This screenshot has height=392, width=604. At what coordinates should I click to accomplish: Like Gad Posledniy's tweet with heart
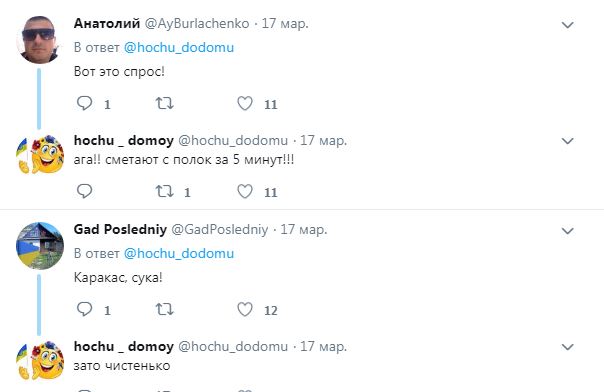tap(245, 309)
